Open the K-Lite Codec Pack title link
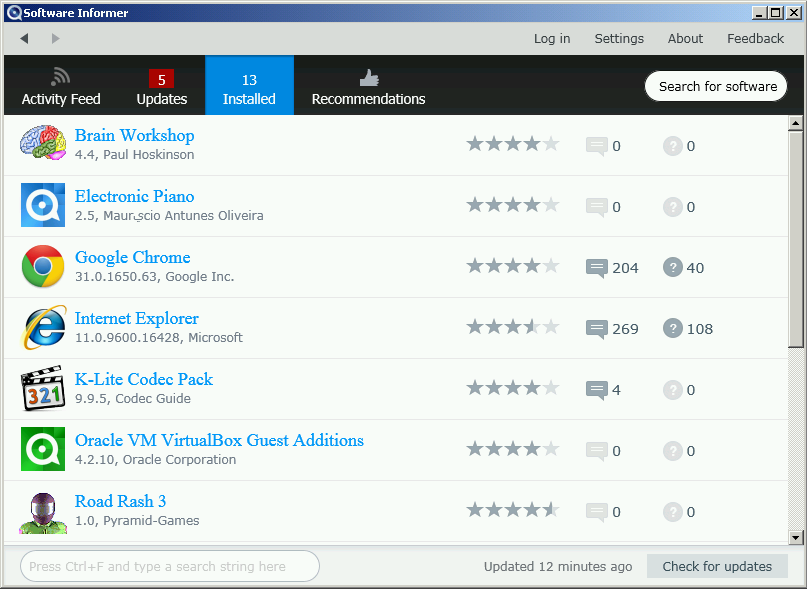 144,379
